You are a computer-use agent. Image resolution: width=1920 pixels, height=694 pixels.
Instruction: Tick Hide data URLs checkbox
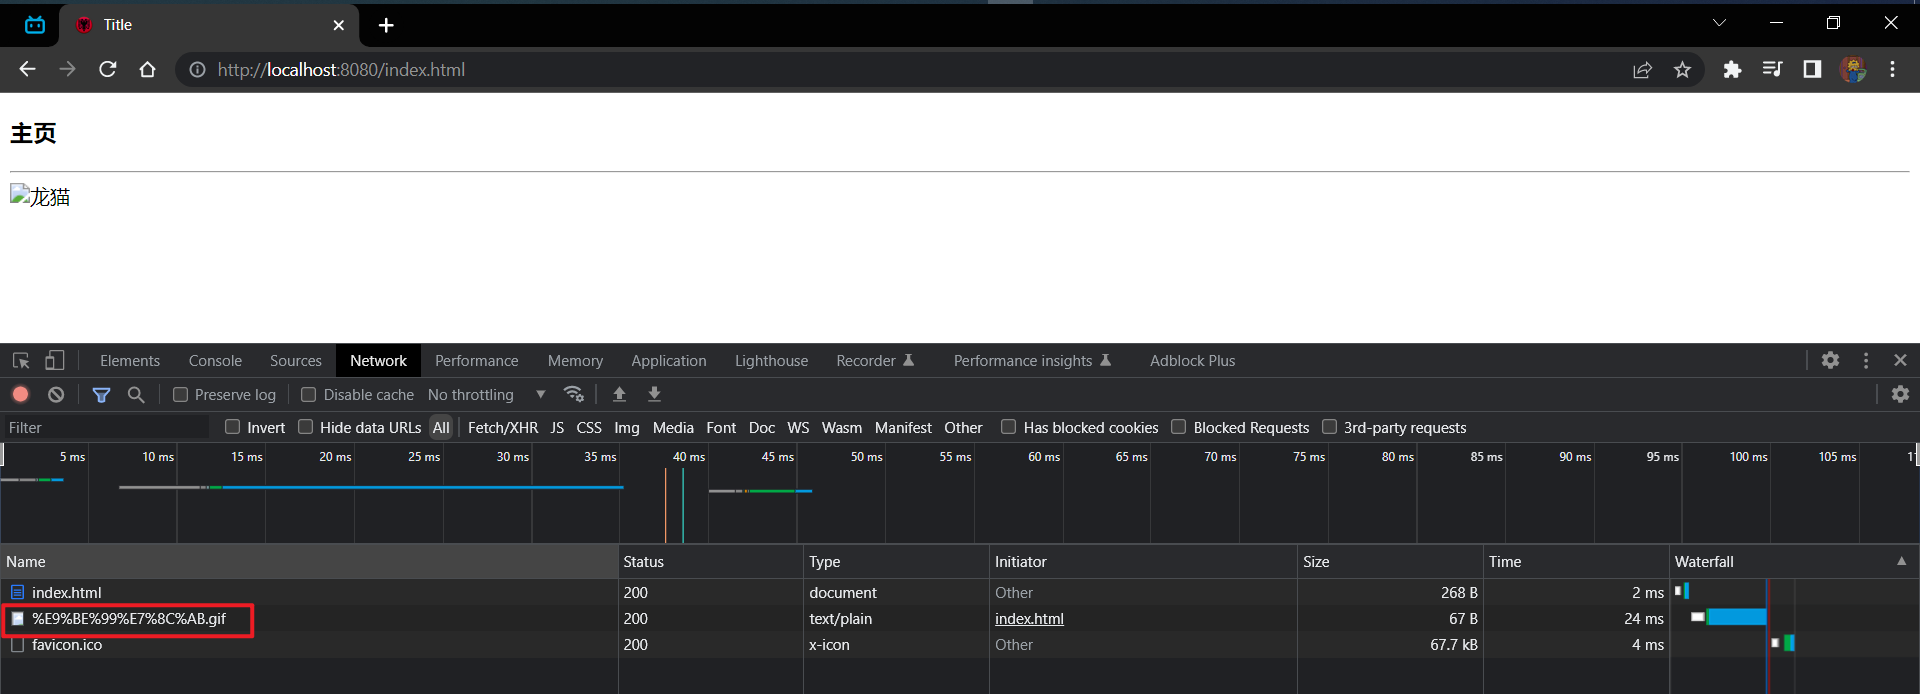[306, 427]
